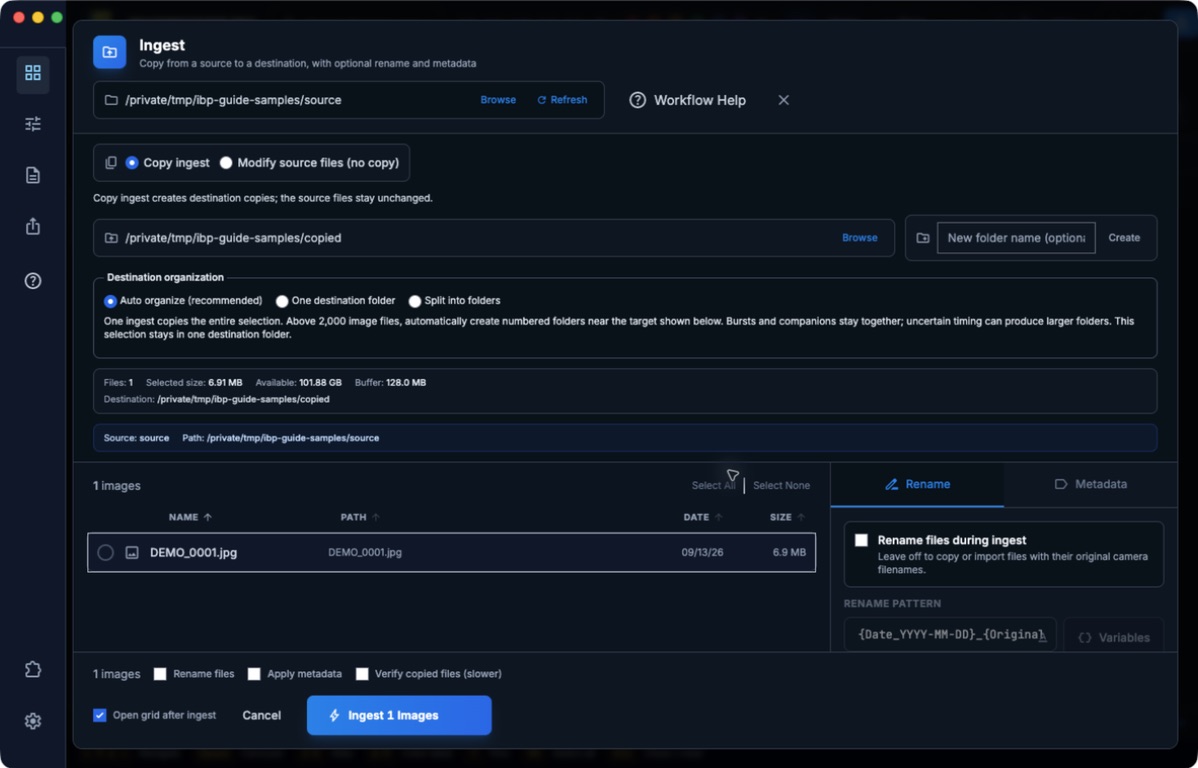Click the copy icon beside Copy ingest
The image size is (1198, 768).
pos(111,163)
